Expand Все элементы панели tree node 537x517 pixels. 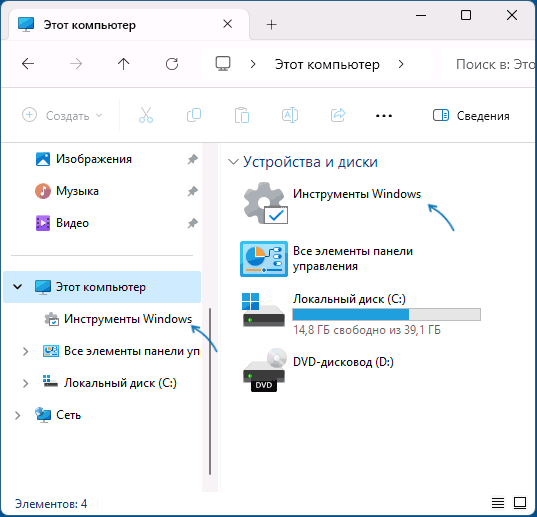click(25, 351)
